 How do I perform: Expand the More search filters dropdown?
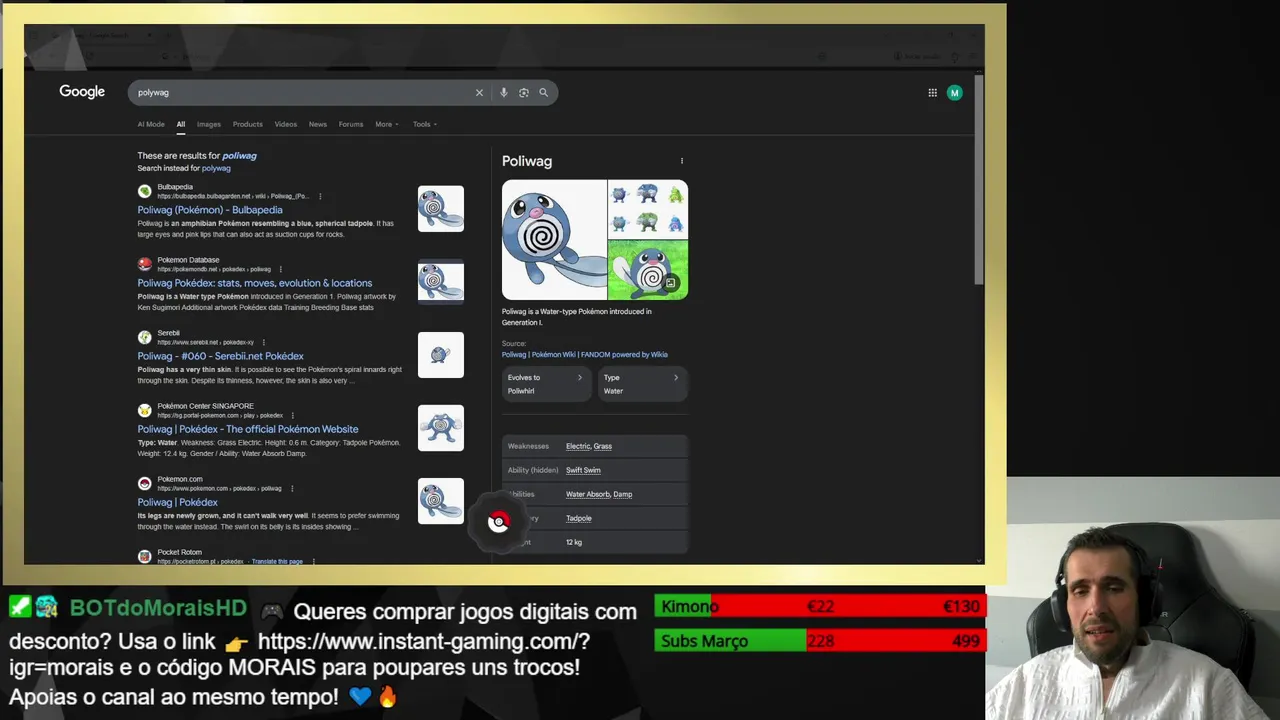387,125
